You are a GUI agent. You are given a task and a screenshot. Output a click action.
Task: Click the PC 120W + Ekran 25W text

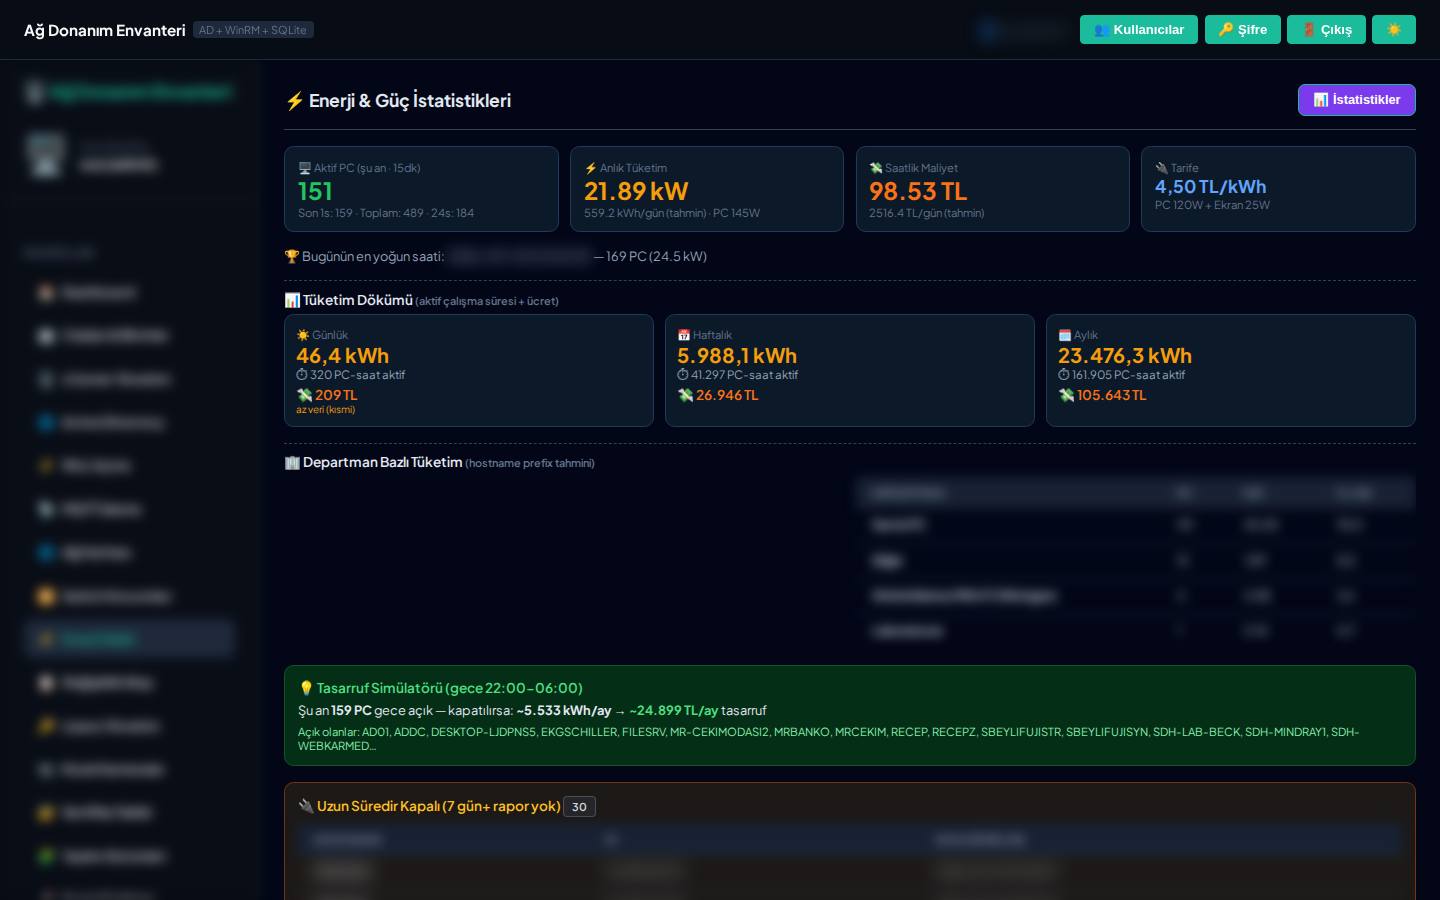1212,205
